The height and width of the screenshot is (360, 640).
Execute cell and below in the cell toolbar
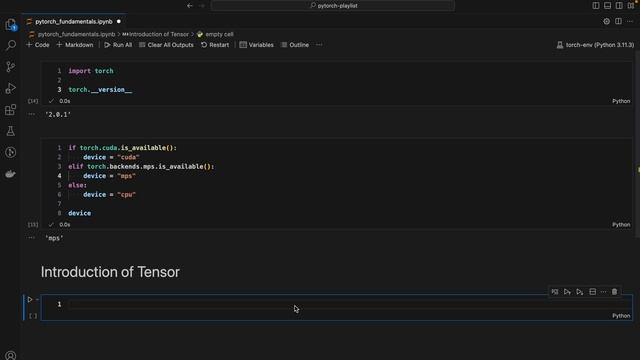[x=580, y=291]
